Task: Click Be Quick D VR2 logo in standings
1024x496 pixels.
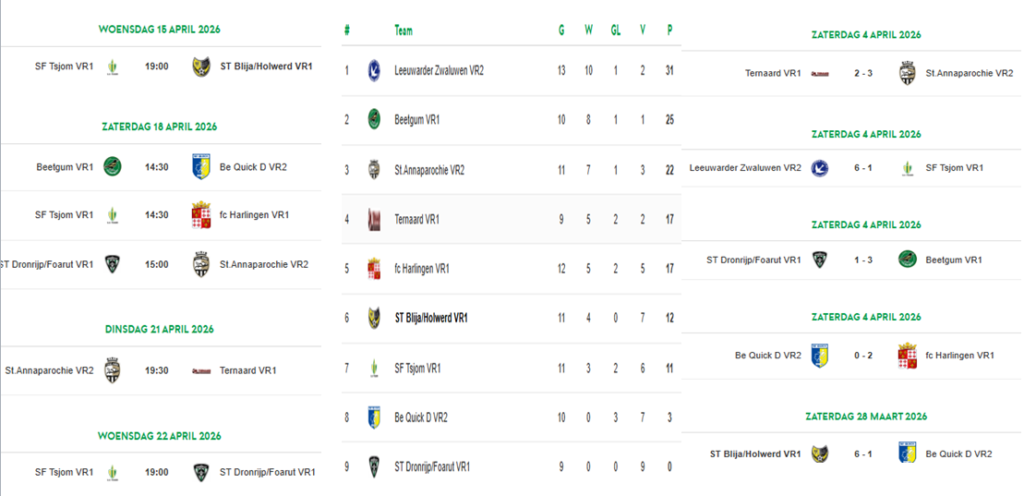Action: [x=374, y=417]
